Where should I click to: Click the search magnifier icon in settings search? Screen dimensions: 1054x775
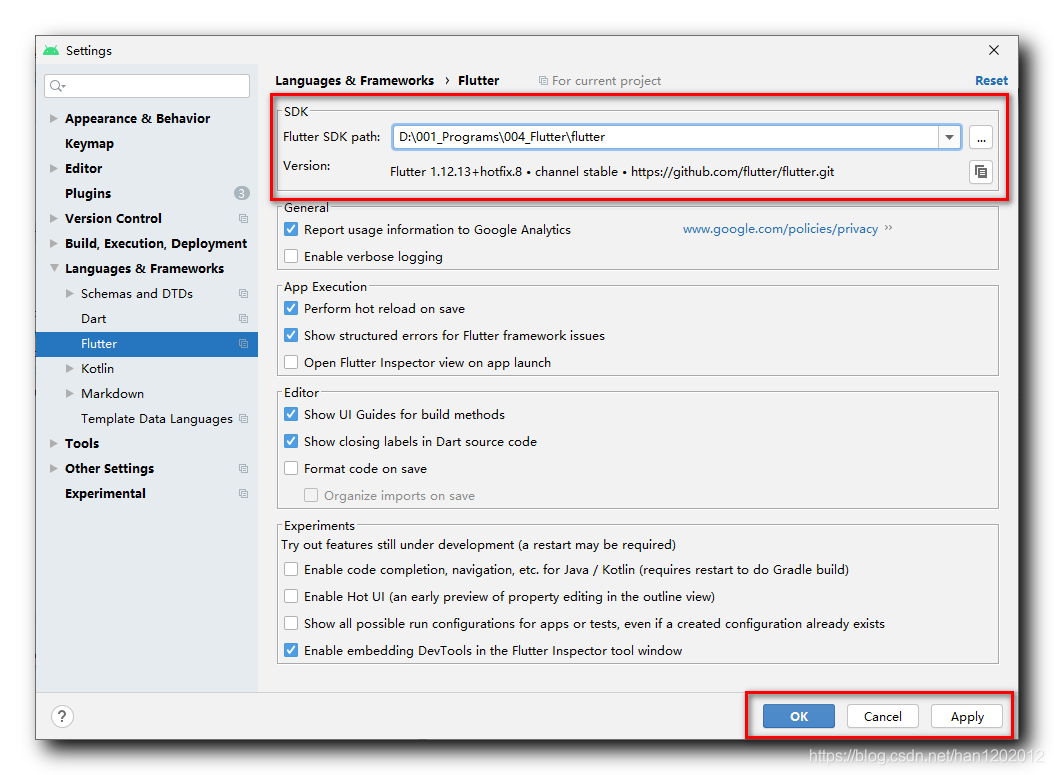[57, 86]
